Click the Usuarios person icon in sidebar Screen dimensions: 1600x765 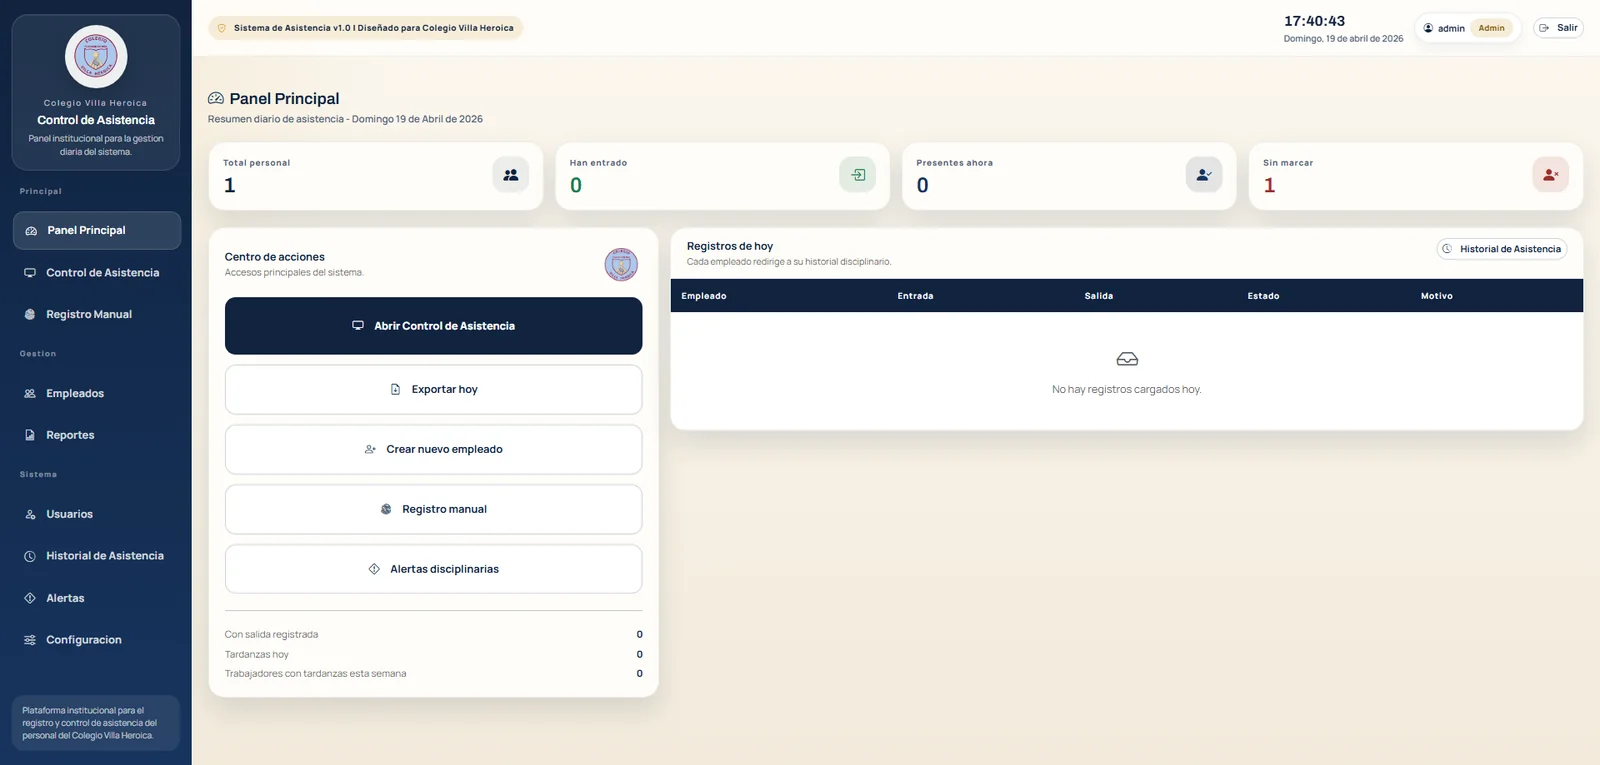(x=30, y=514)
